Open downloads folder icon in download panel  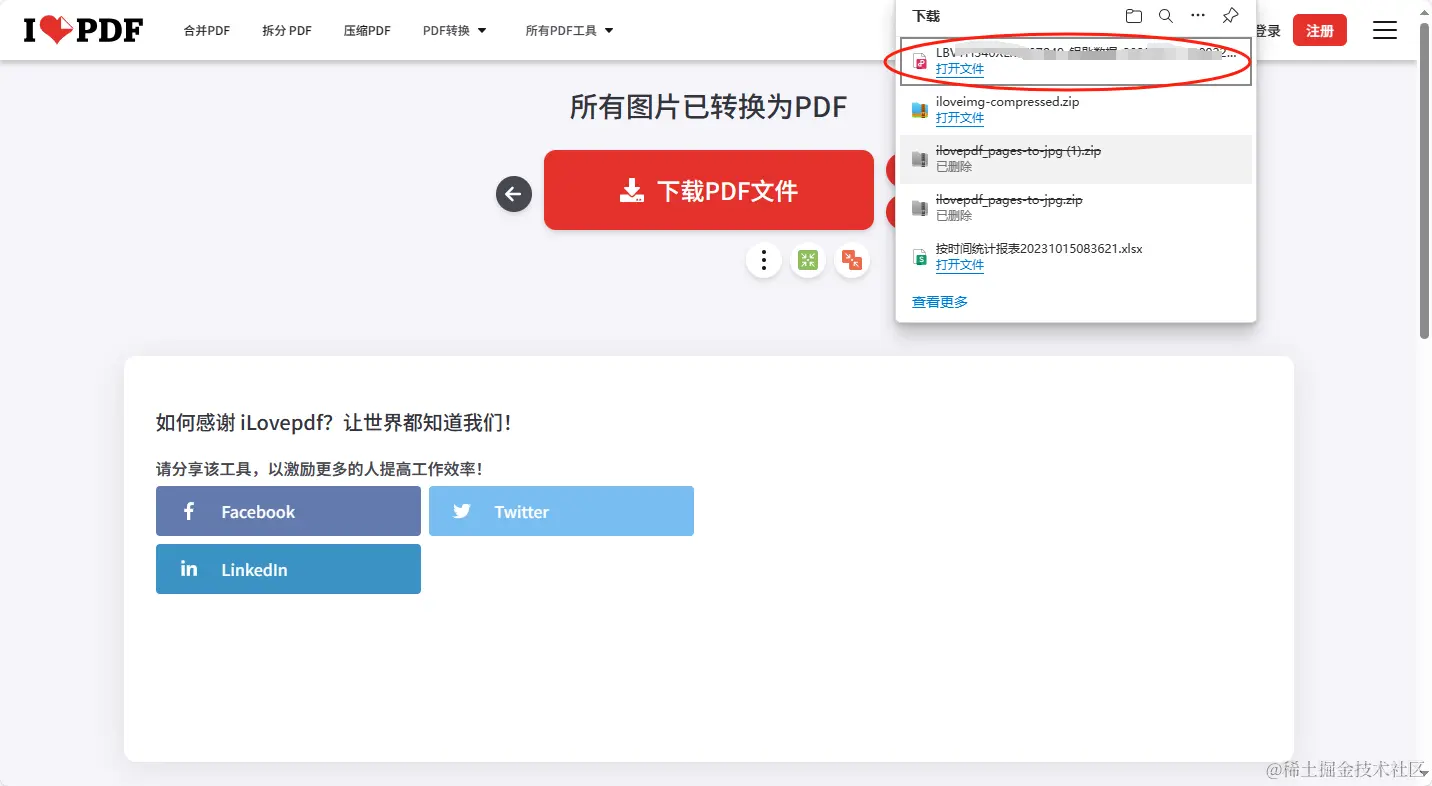coord(1133,16)
